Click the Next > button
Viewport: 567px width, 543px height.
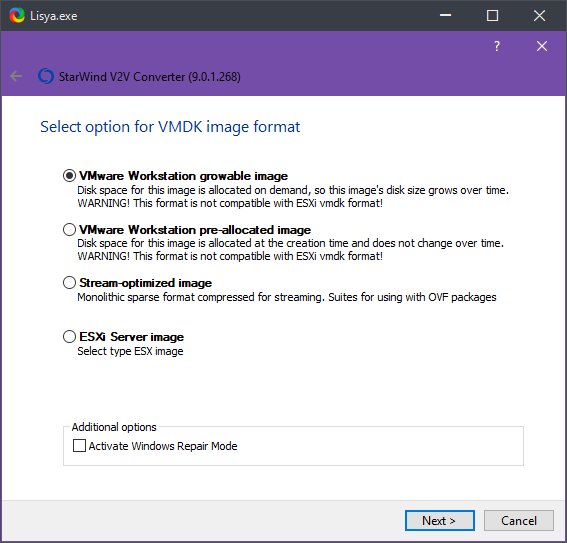(x=440, y=521)
